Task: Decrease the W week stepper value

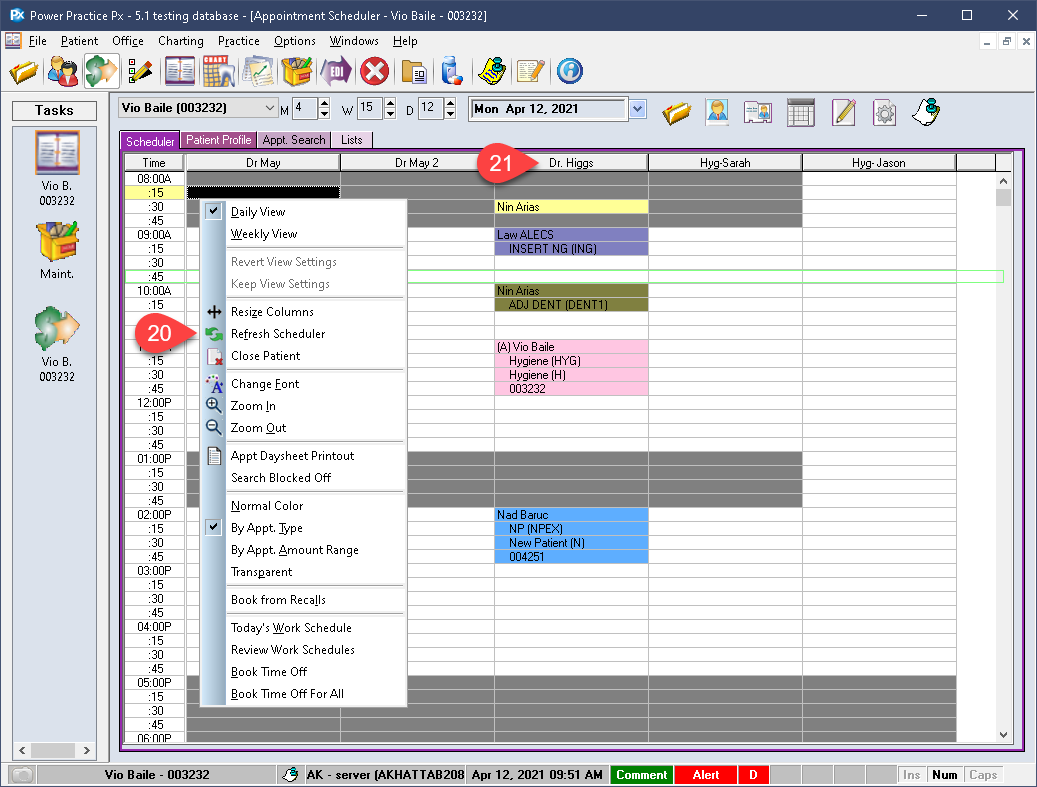Action: (390, 114)
